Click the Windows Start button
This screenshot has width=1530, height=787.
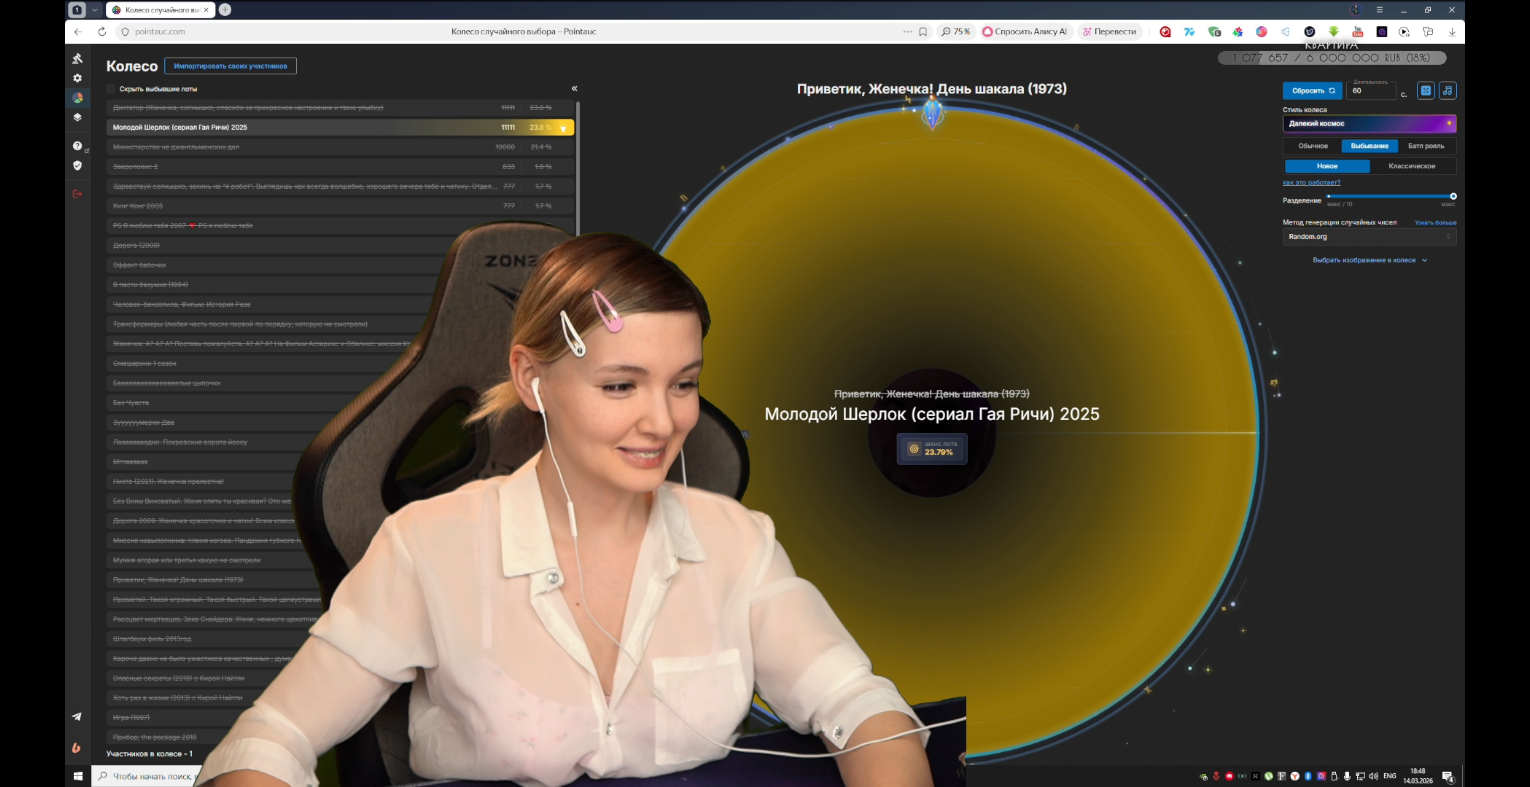pos(78,776)
